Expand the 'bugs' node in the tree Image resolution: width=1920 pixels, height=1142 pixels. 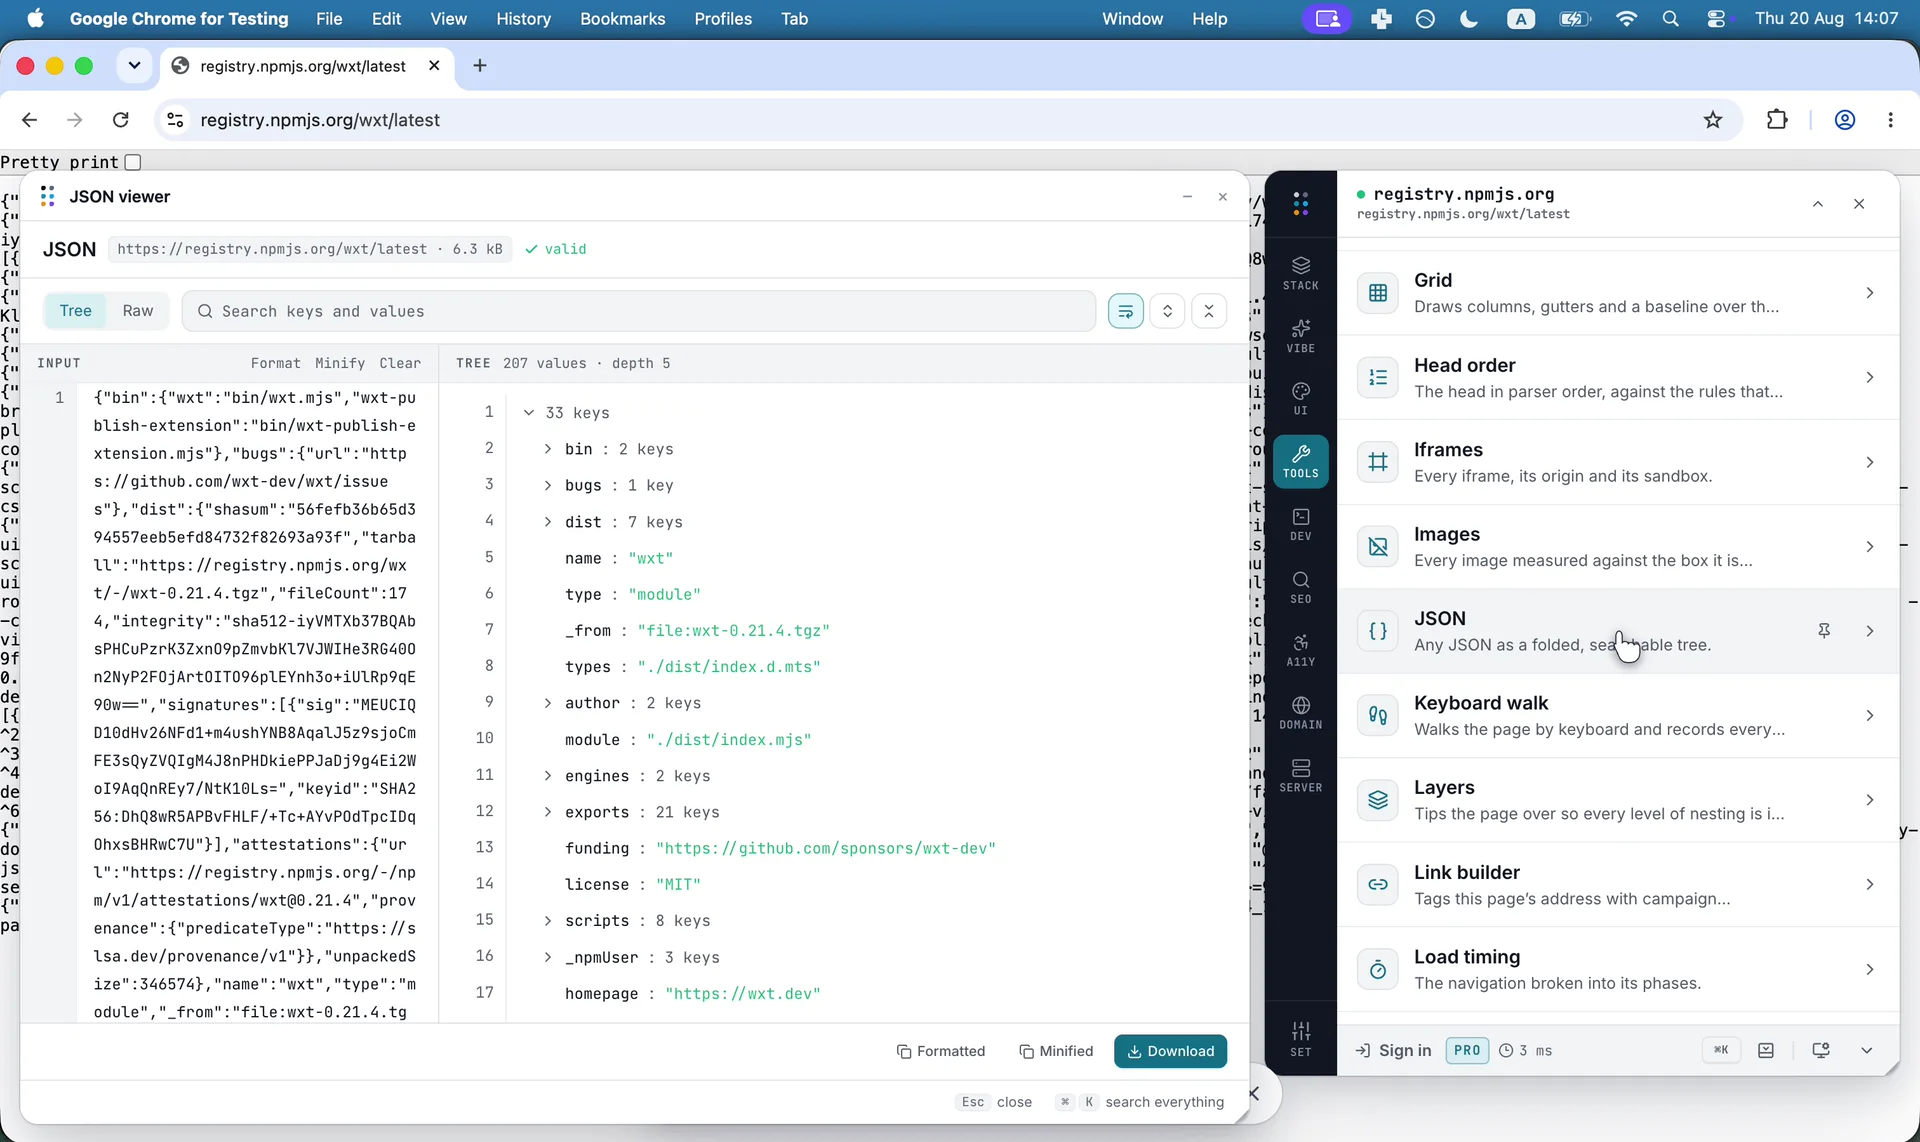[x=548, y=485]
